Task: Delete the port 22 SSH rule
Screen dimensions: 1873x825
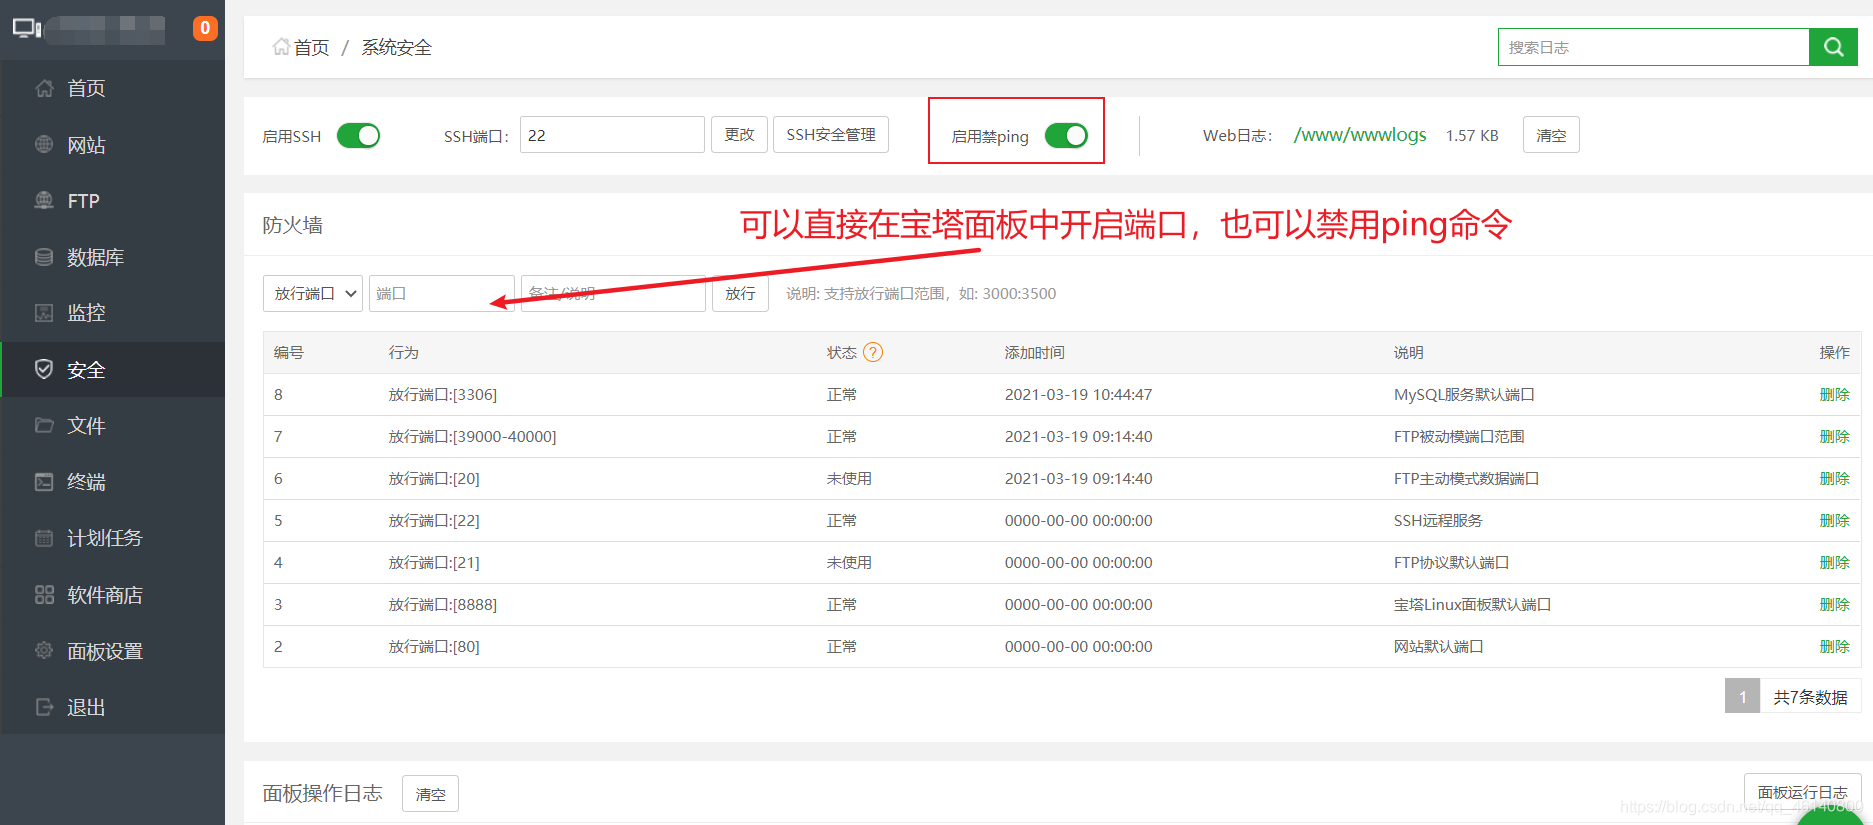Action: [x=1834, y=520]
